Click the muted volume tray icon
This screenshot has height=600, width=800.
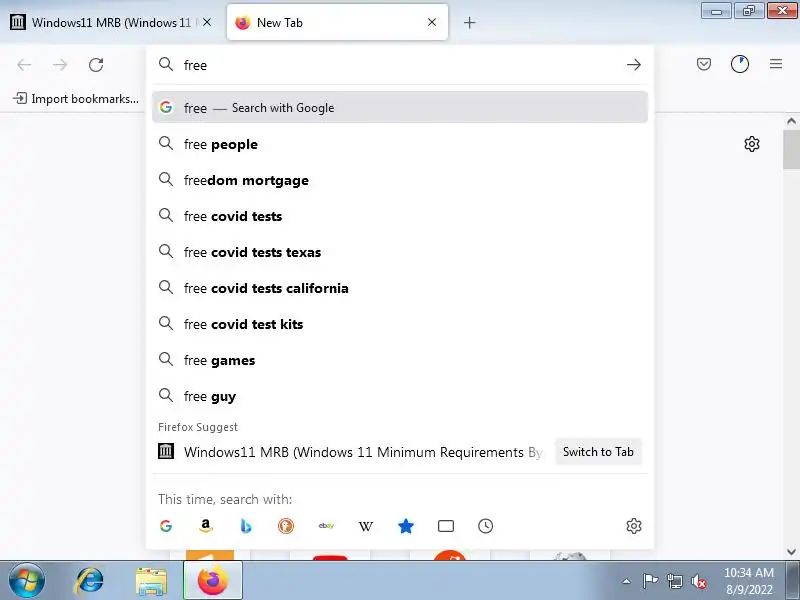[698, 581]
